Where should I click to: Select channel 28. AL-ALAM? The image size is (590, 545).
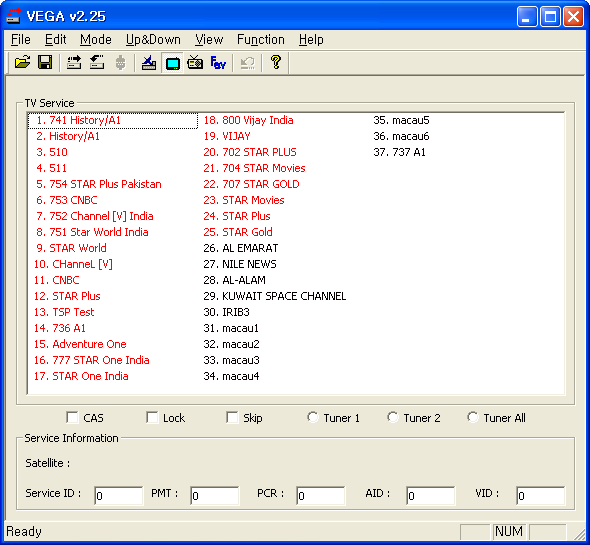(x=234, y=280)
